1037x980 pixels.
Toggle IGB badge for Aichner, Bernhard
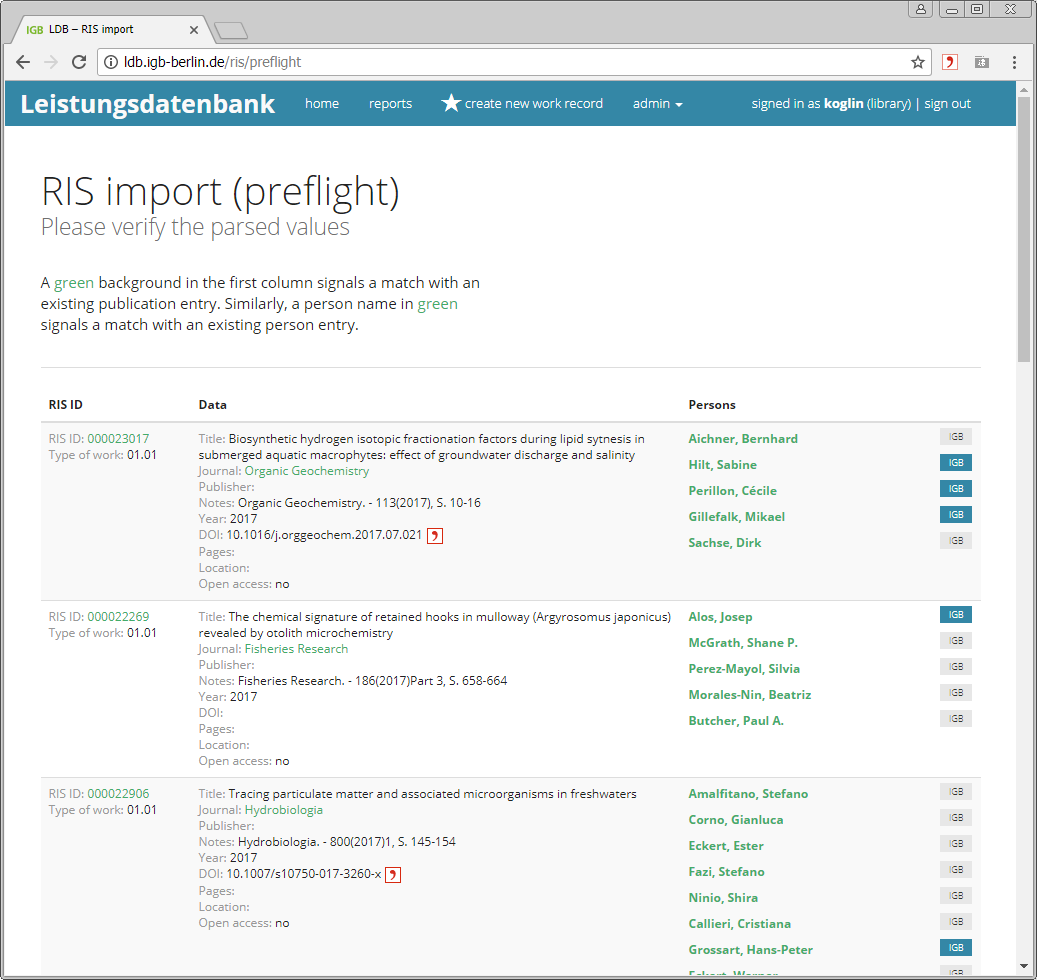955,437
